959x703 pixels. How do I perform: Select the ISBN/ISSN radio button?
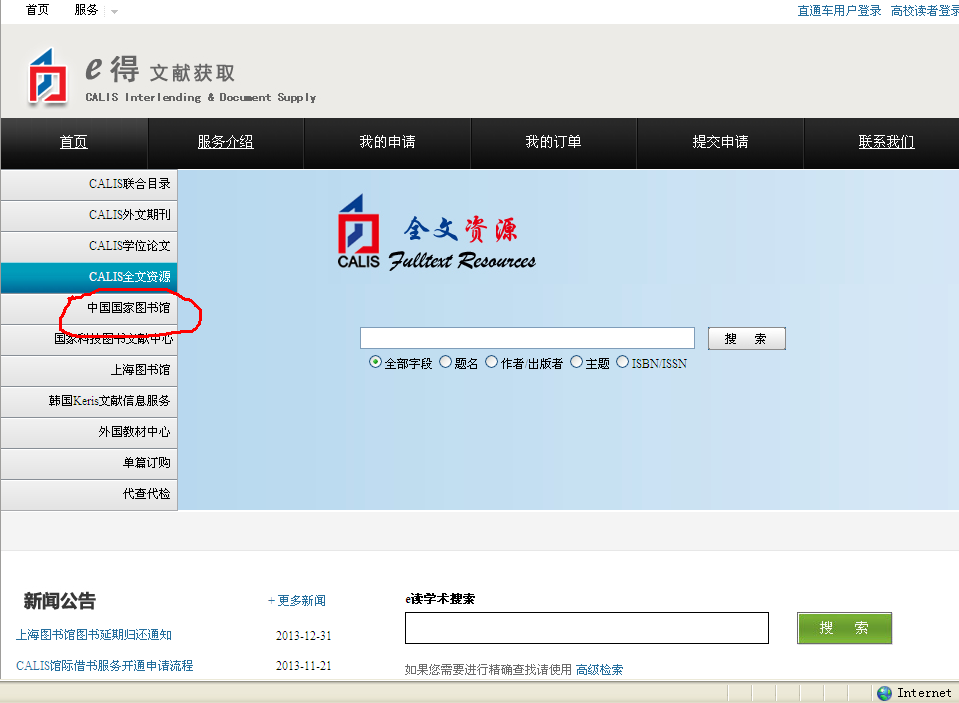(623, 362)
